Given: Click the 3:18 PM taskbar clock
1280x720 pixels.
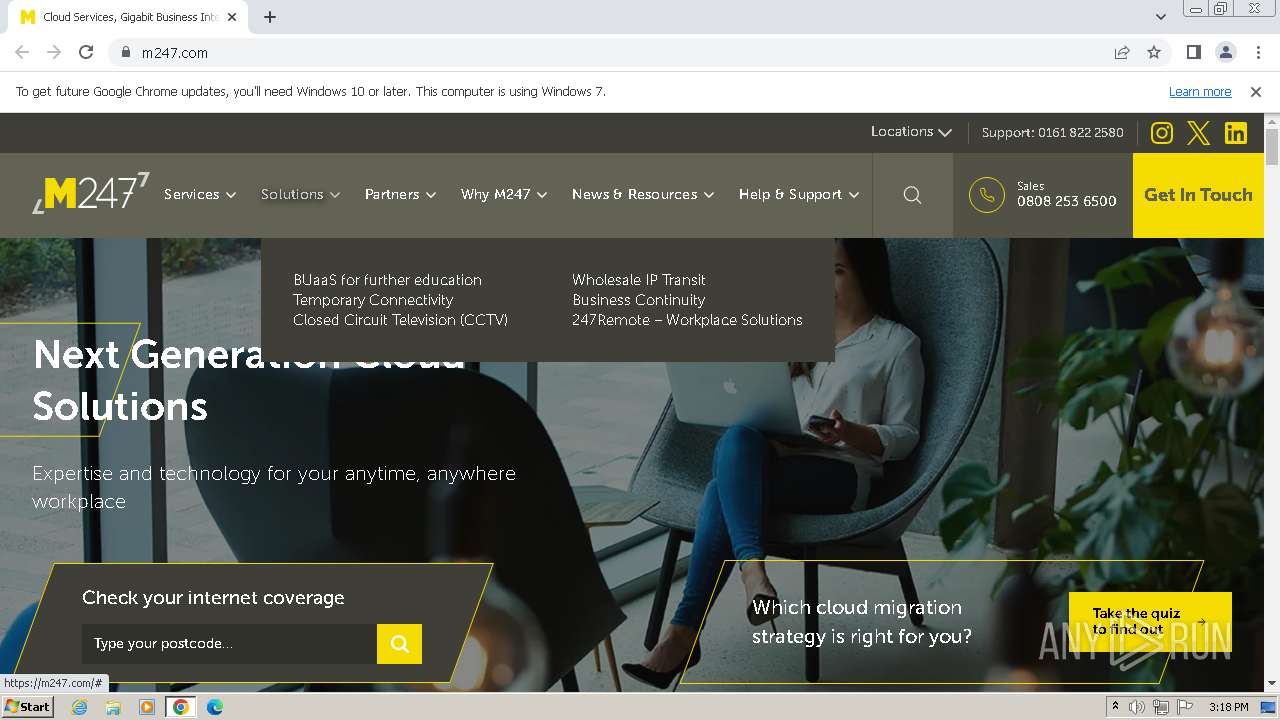Looking at the screenshot, I should (1228, 707).
